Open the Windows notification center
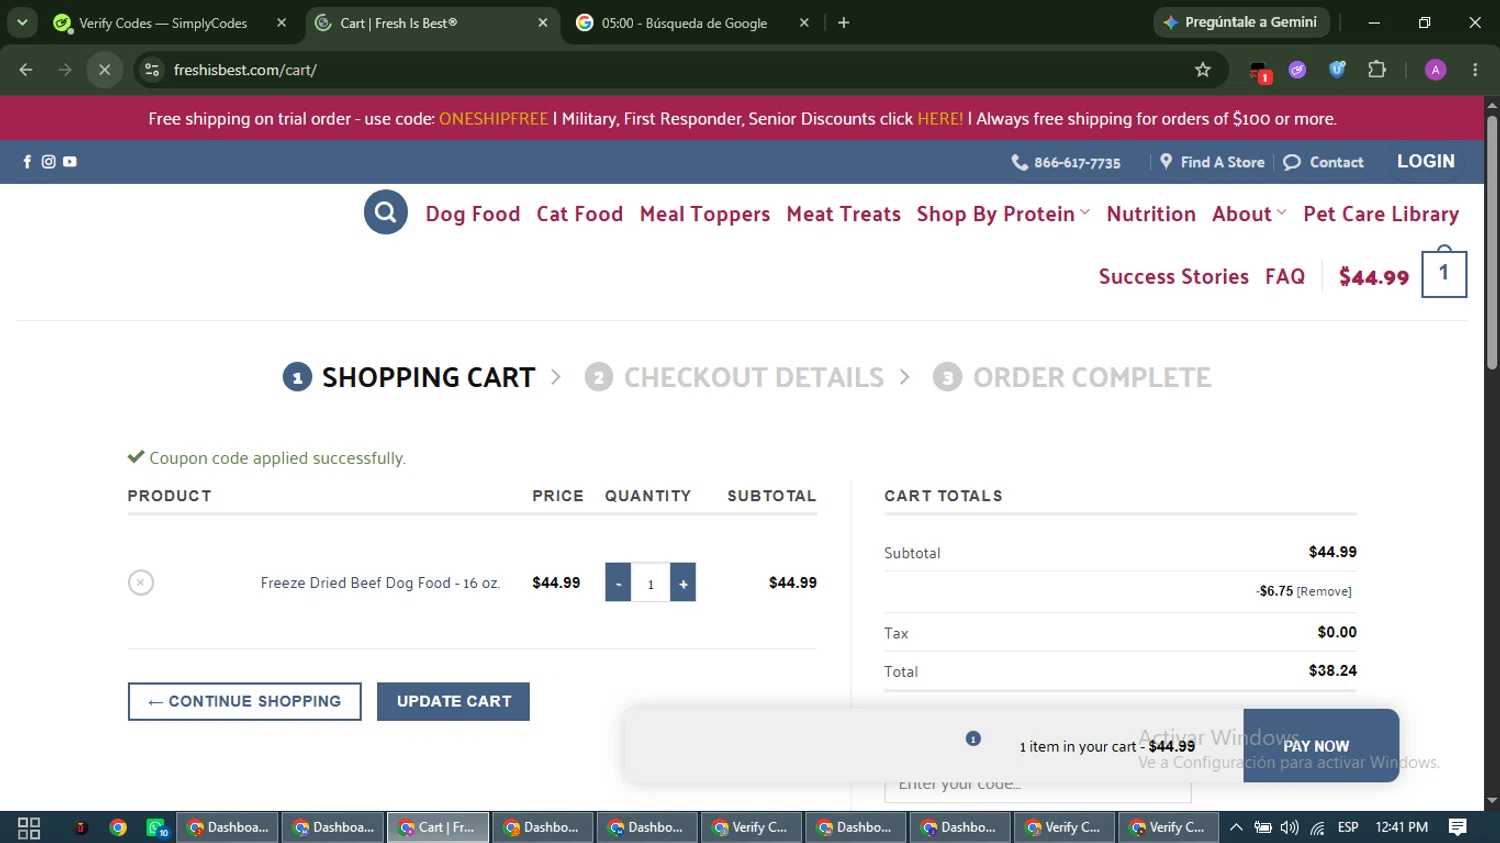Image resolution: width=1500 pixels, height=843 pixels. click(1458, 828)
